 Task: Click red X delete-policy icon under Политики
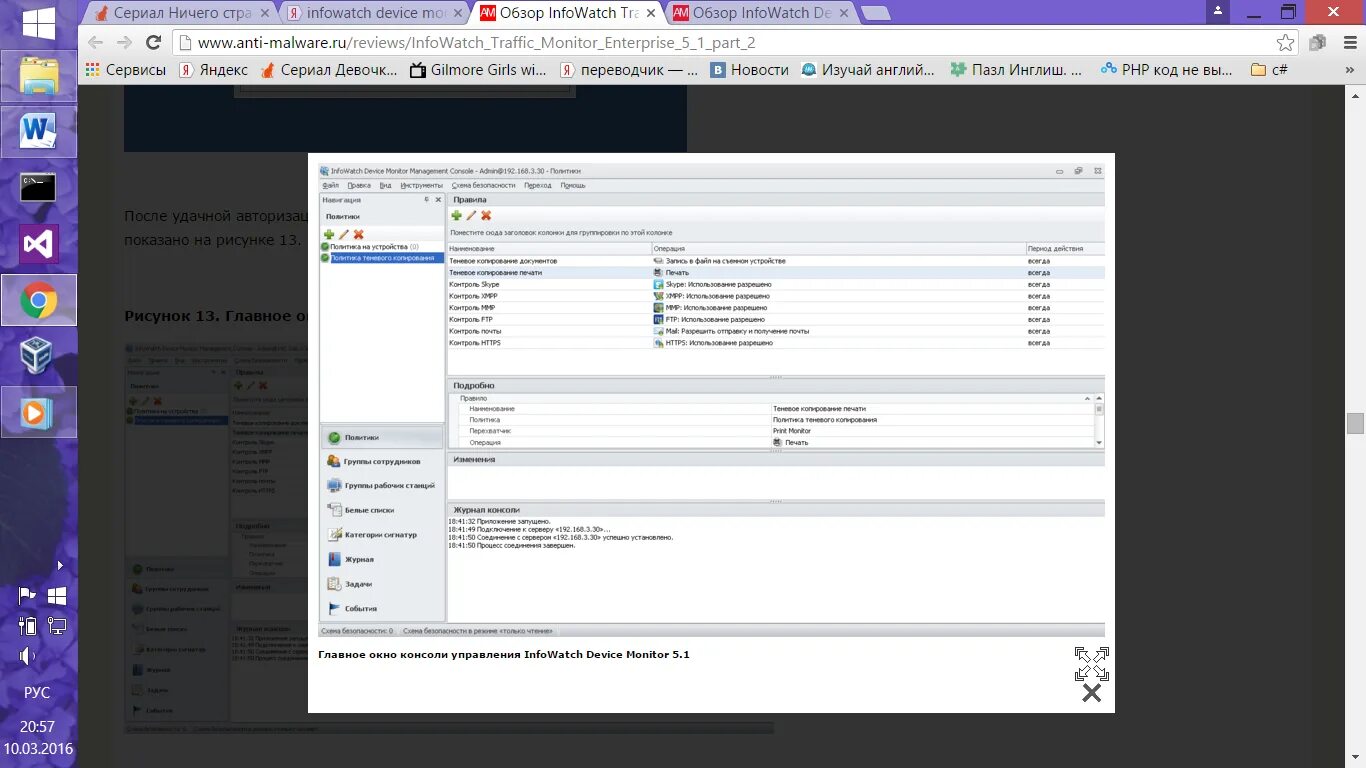[x=358, y=234]
